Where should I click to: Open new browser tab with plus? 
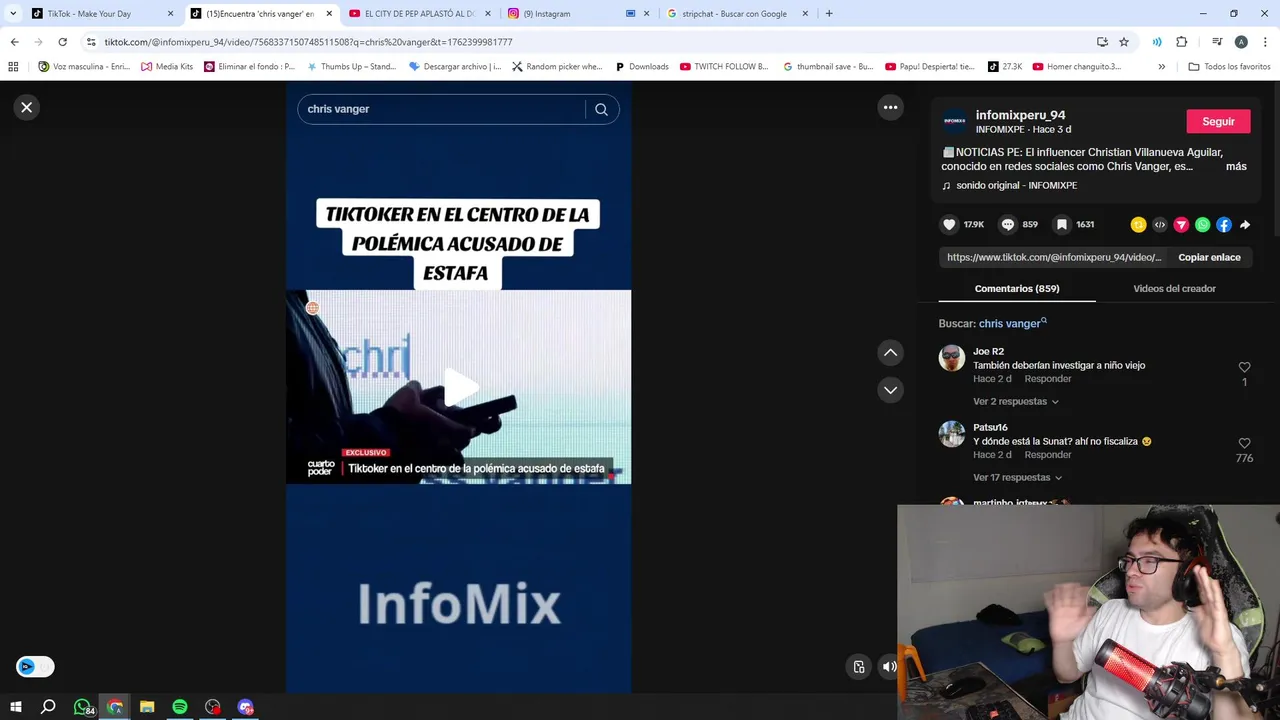829,14
